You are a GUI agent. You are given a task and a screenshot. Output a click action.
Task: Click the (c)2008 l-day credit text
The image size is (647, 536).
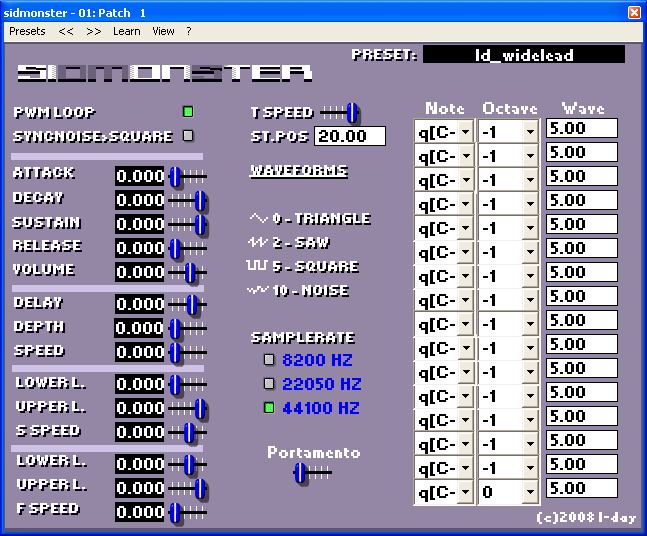pyautogui.click(x=586, y=517)
